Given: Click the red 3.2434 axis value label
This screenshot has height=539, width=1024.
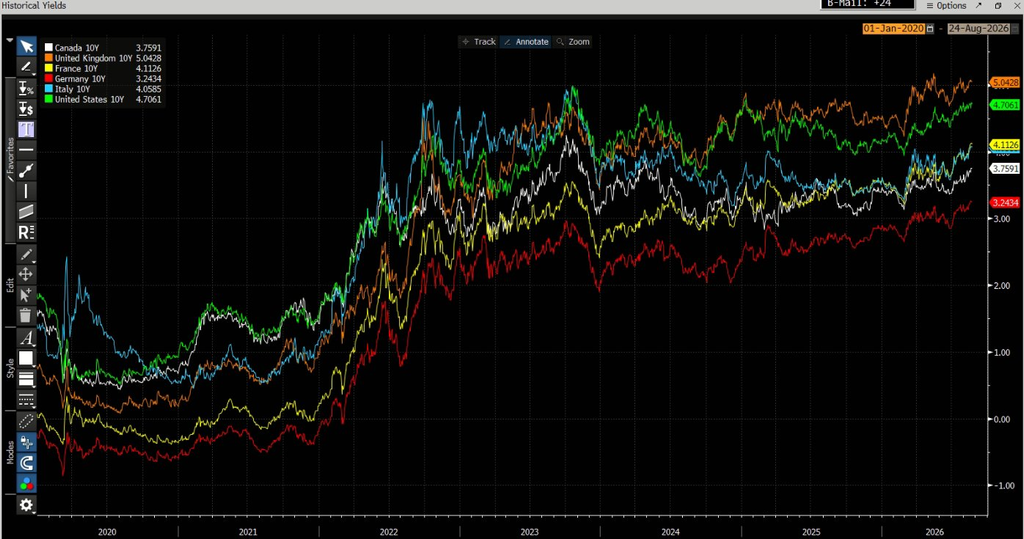Looking at the screenshot, I should [1005, 203].
